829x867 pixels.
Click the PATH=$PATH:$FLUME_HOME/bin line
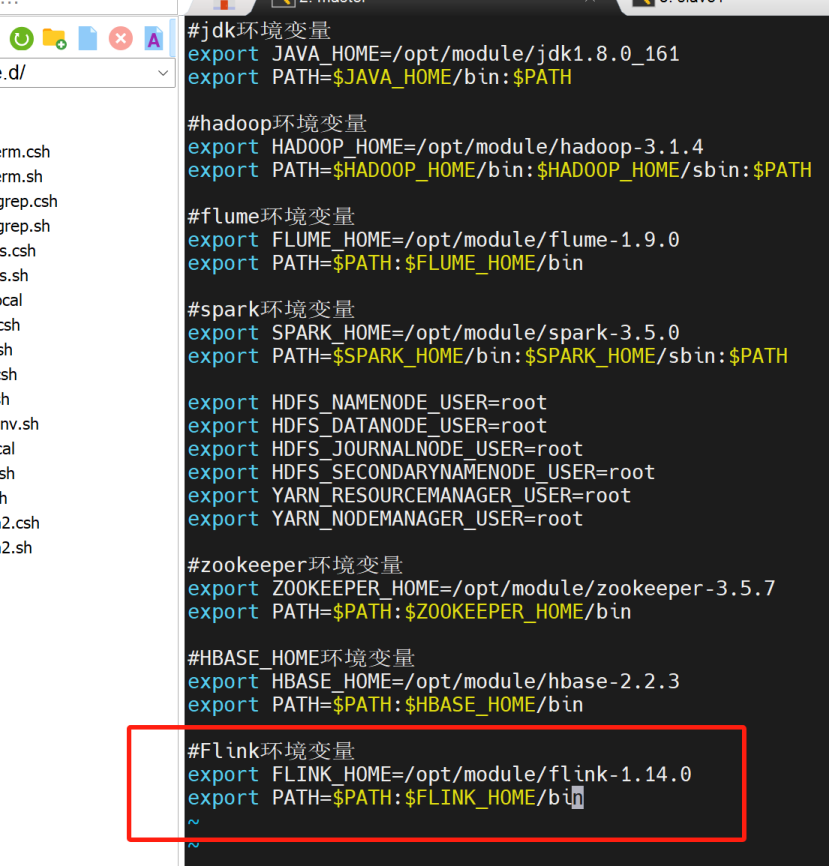(x=385, y=263)
